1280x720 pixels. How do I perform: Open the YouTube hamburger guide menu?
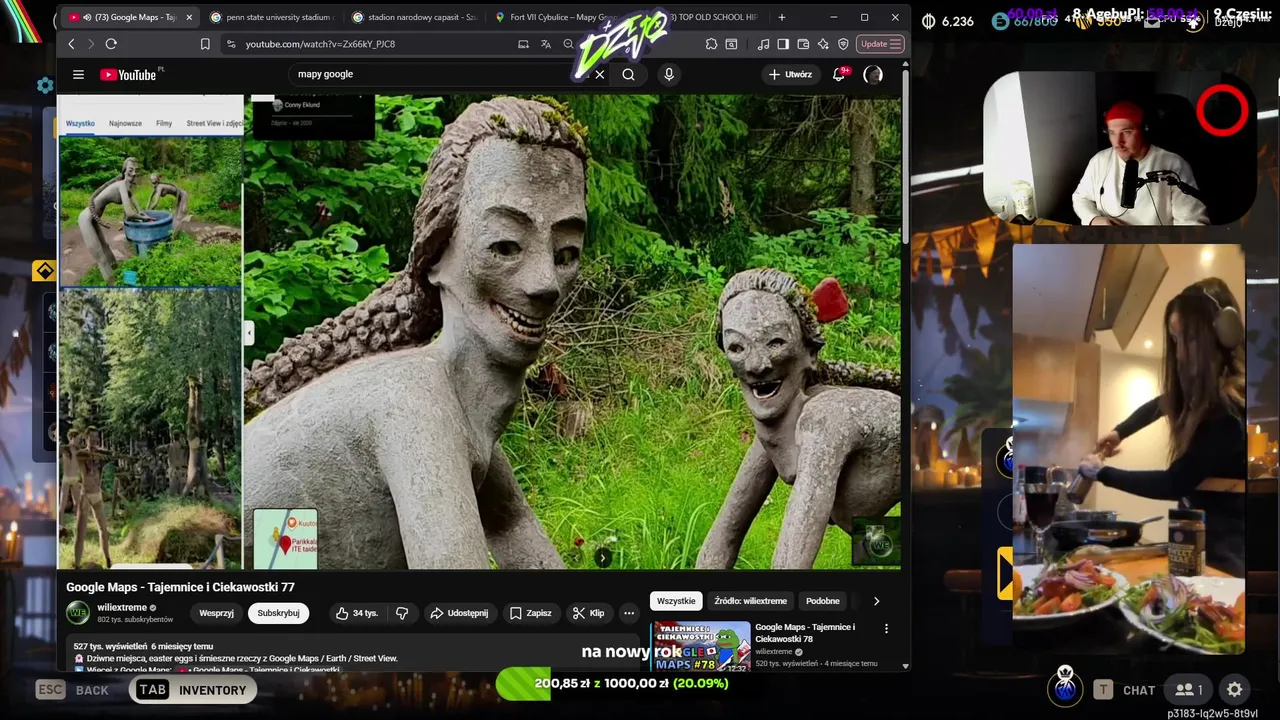pyautogui.click(x=78, y=74)
